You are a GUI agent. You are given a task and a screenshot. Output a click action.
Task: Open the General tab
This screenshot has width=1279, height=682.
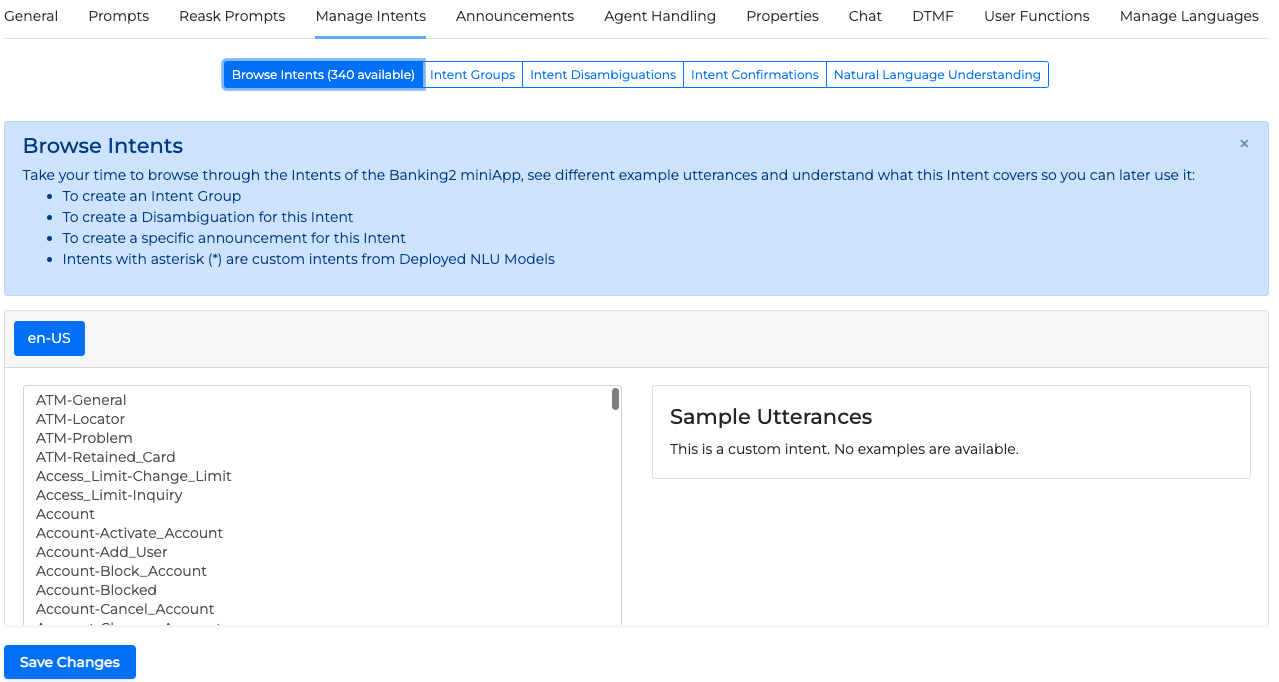tap(31, 16)
